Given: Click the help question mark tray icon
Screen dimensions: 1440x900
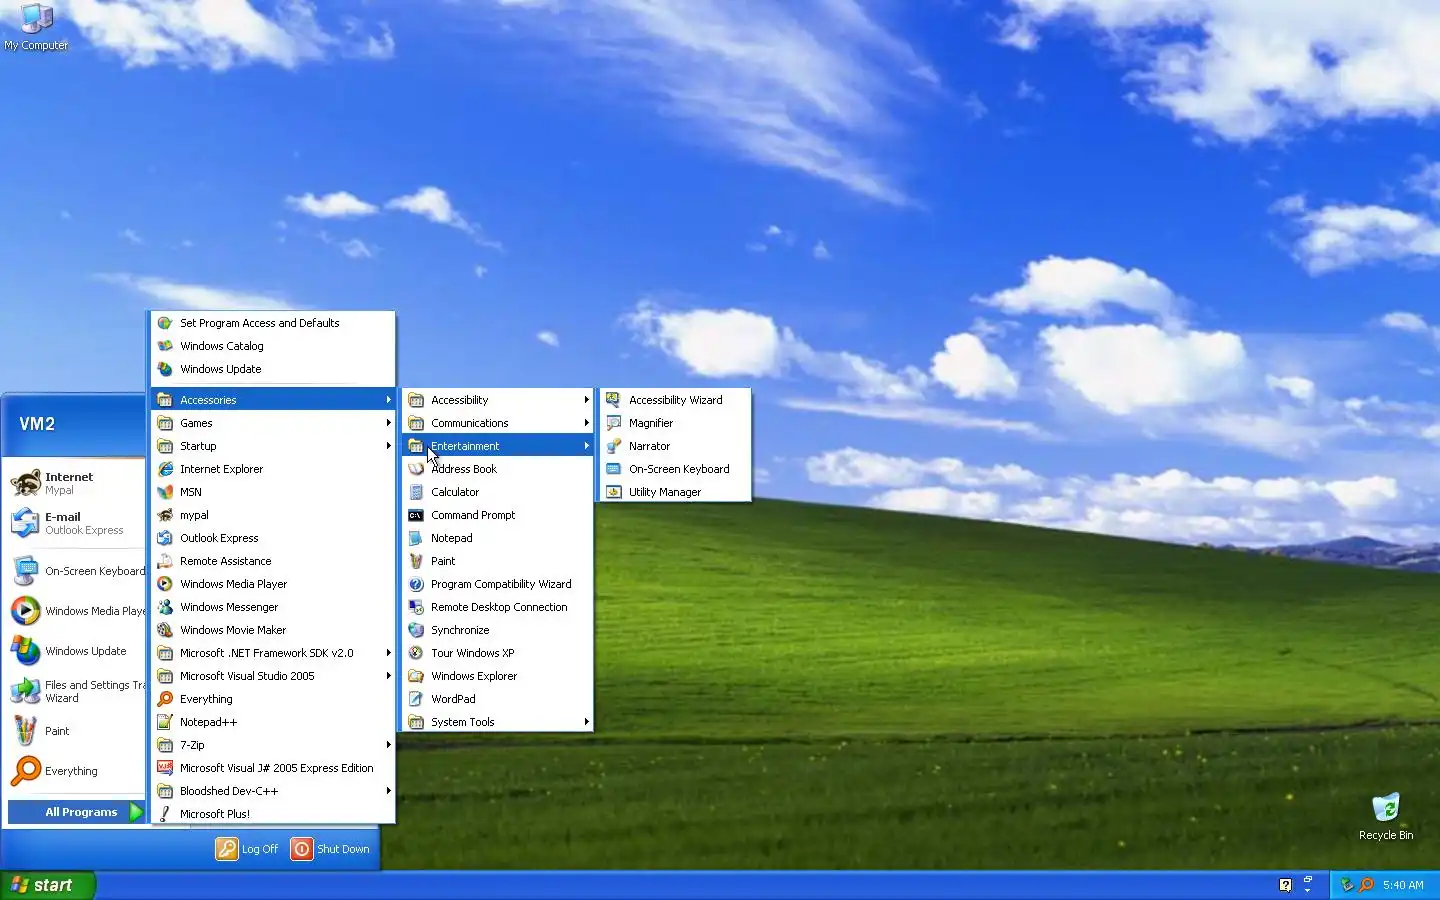Looking at the screenshot, I should click(x=1286, y=885).
